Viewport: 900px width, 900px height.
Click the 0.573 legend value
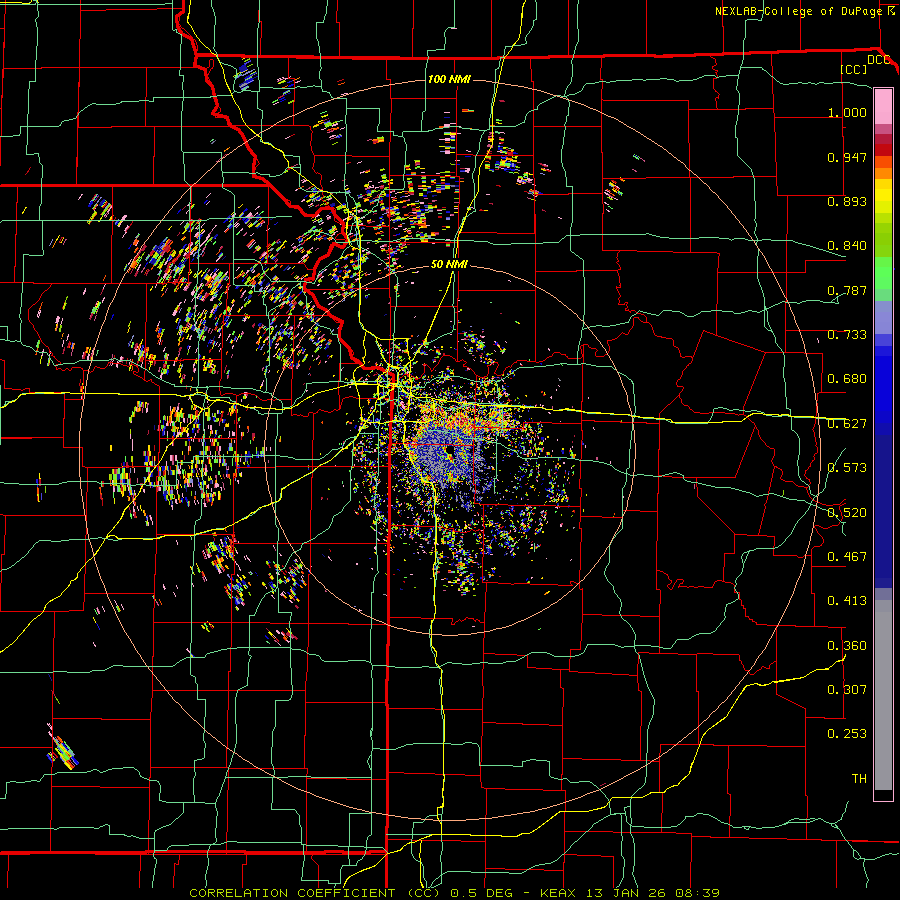pyautogui.click(x=847, y=468)
